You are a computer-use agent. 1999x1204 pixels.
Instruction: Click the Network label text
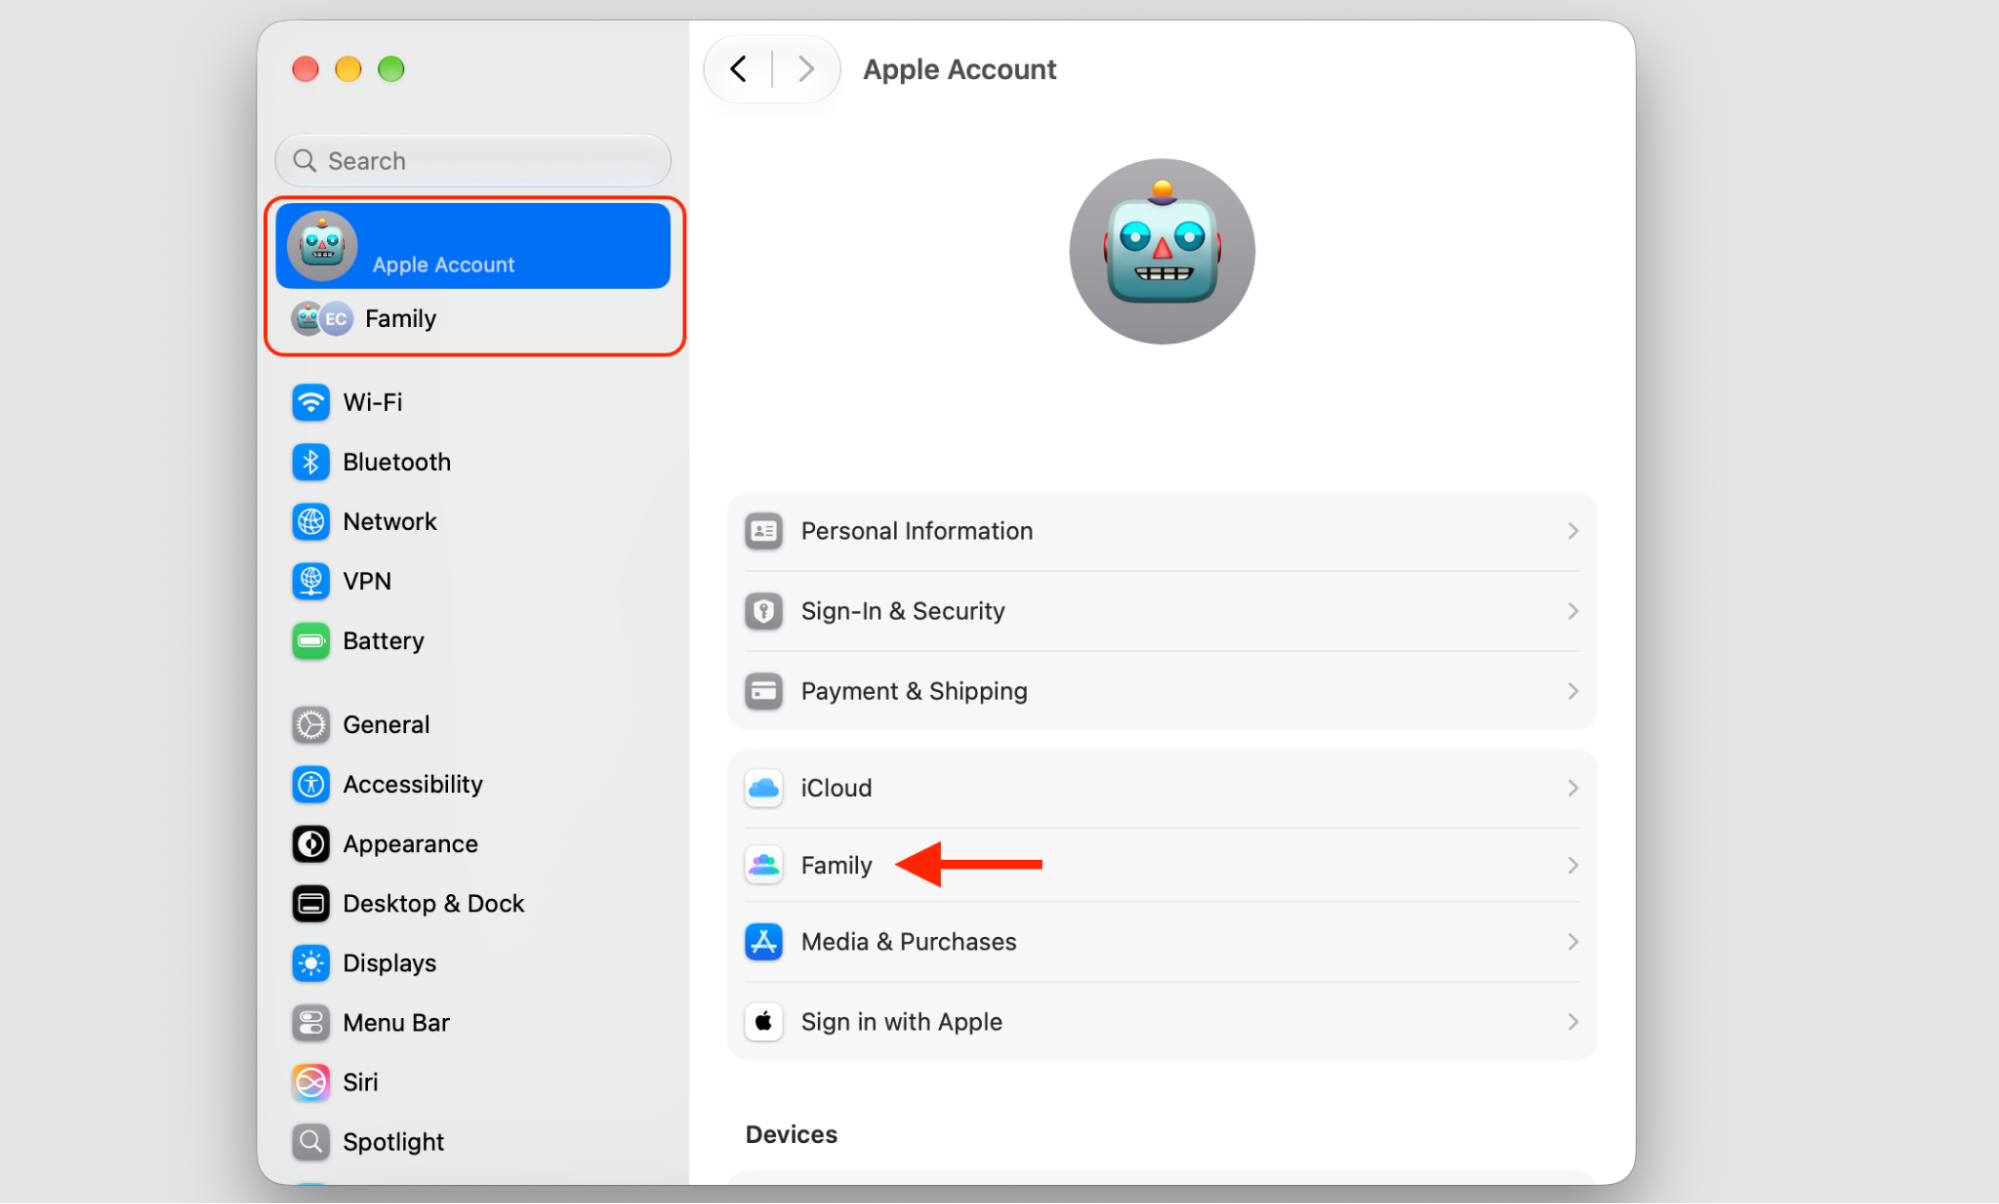(x=390, y=521)
